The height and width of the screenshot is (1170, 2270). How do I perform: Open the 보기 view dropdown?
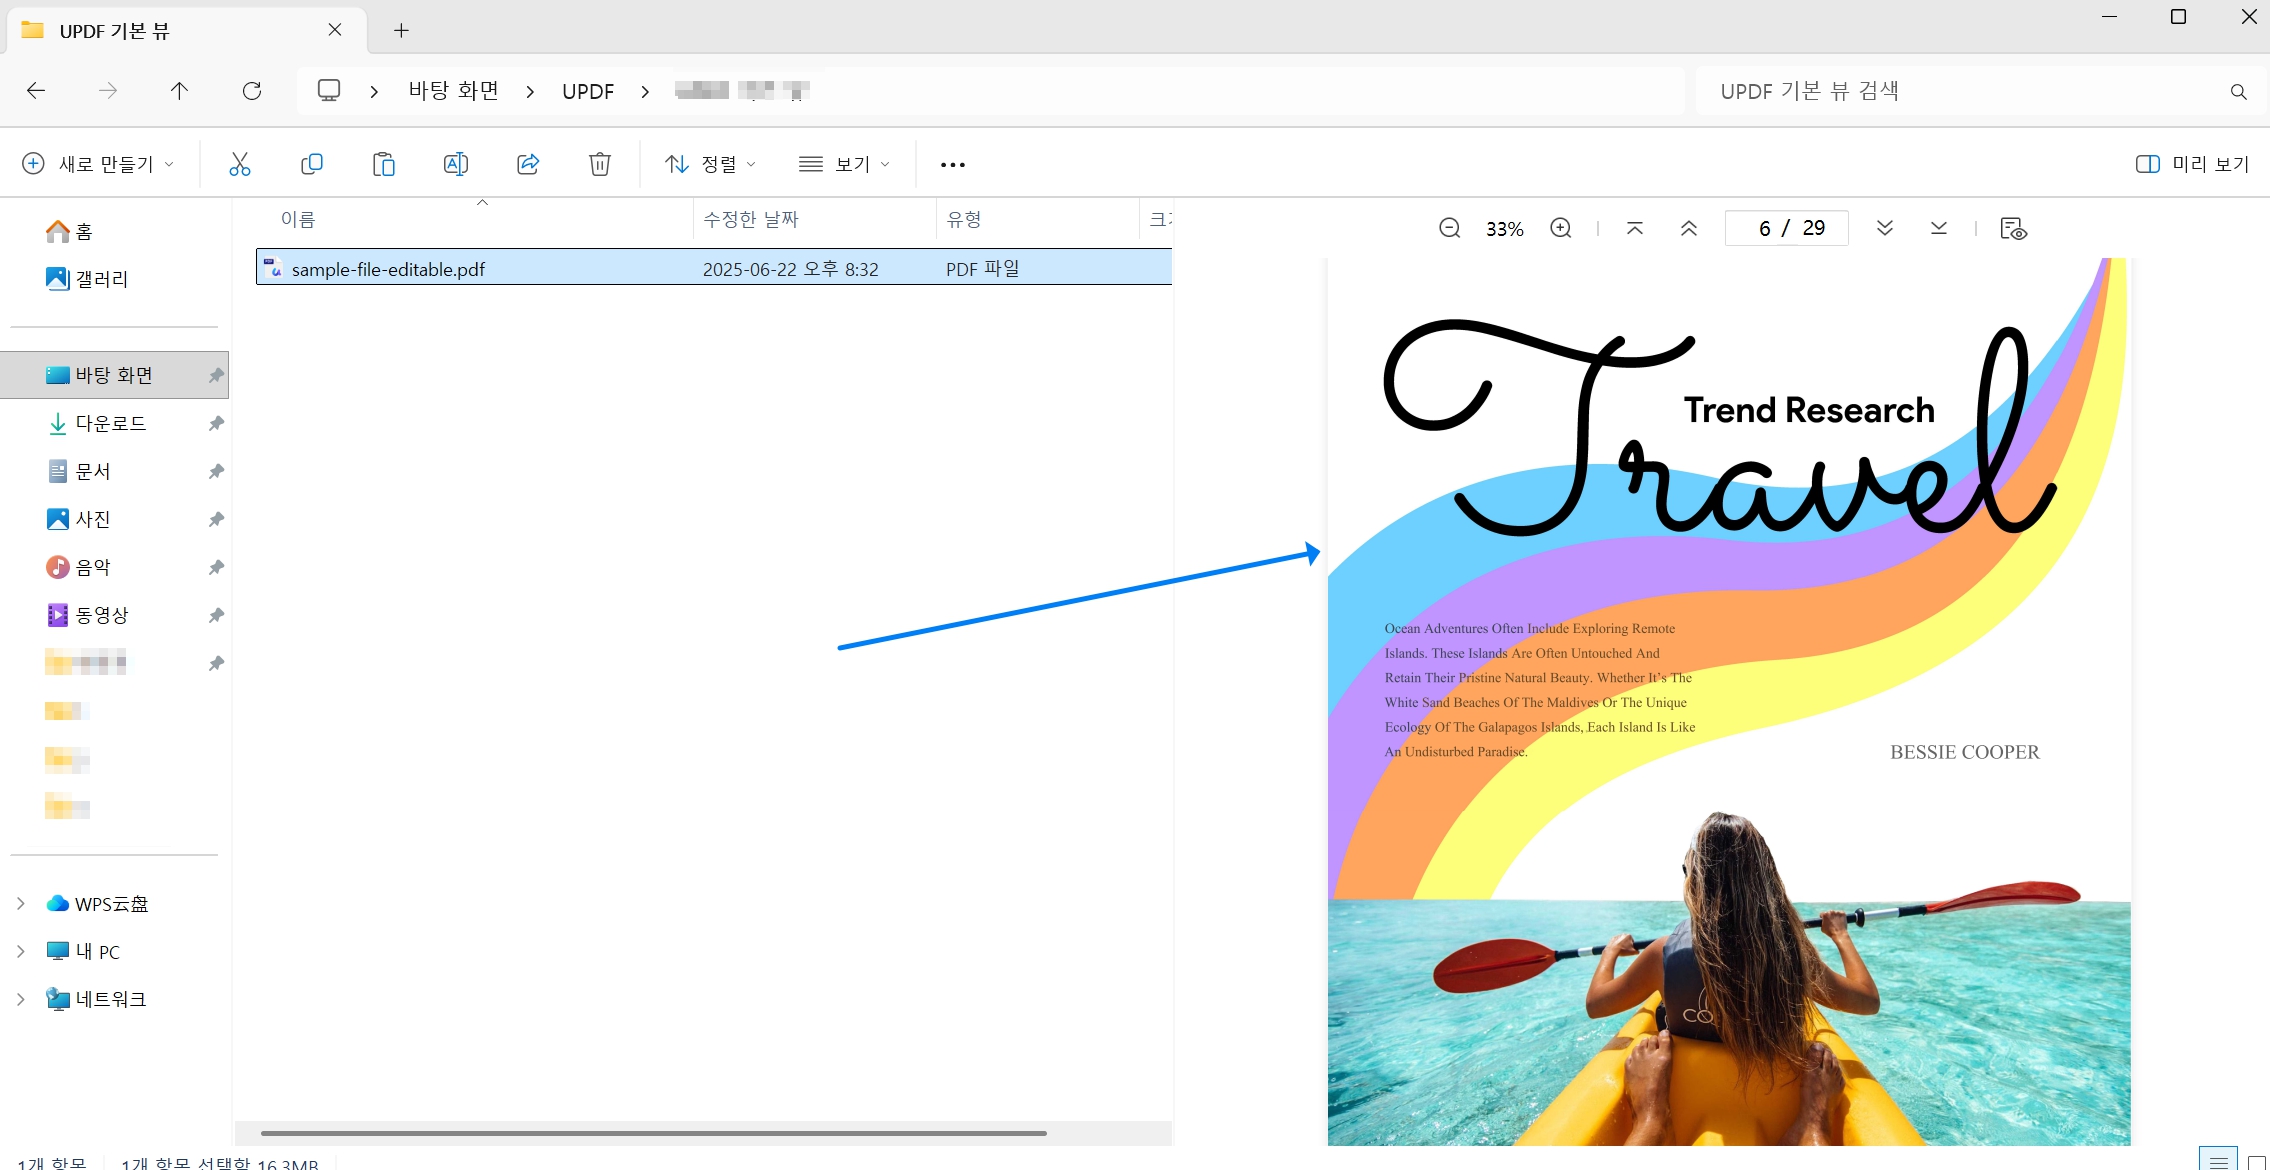[x=844, y=164]
